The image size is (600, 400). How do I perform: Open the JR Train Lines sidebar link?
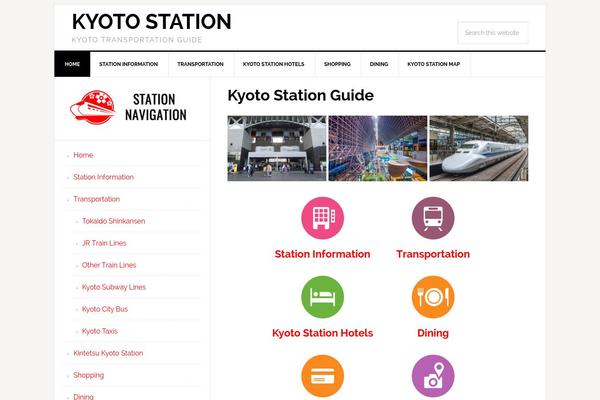click(104, 243)
